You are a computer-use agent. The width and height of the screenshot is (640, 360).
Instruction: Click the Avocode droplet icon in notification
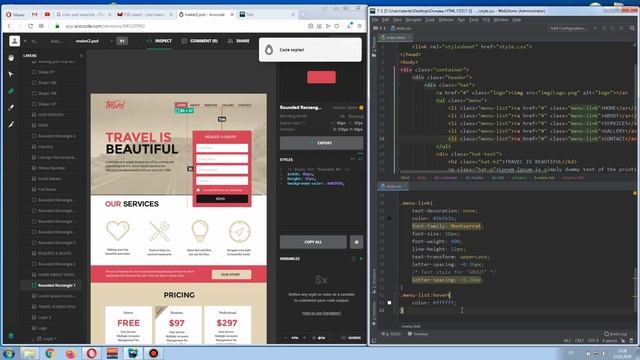(x=269, y=50)
